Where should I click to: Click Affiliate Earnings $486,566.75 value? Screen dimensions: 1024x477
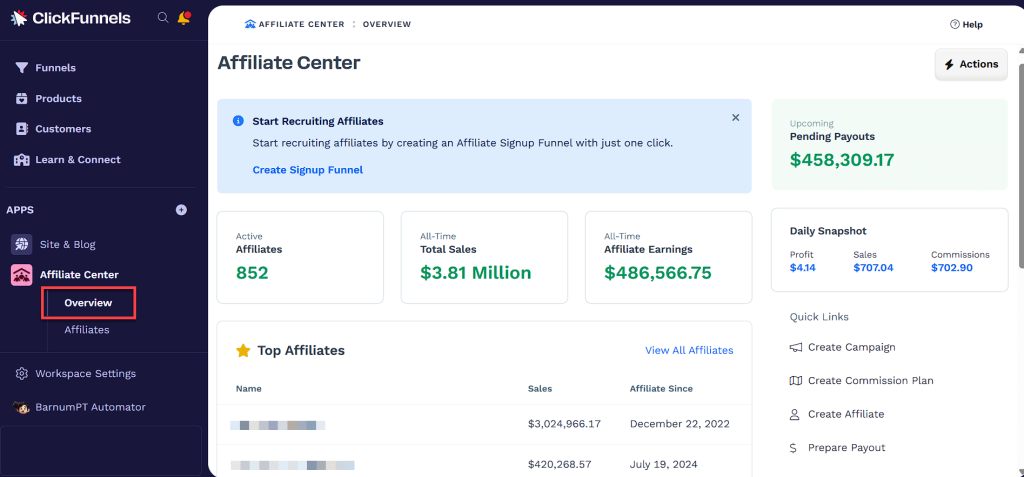(658, 272)
